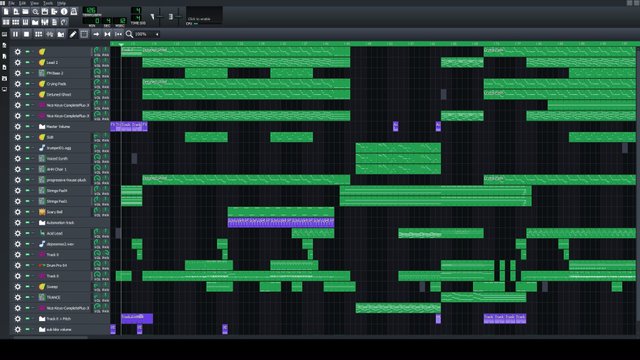Screen dimensions: 640x360
Task: Select the pencil draw mode tool
Action: click(x=73, y=34)
